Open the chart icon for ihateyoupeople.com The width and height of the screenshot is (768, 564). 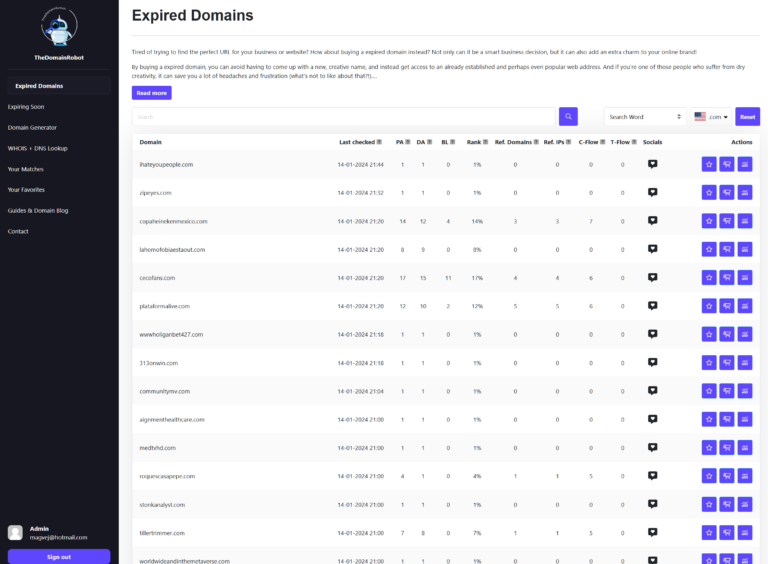click(745, 164)
